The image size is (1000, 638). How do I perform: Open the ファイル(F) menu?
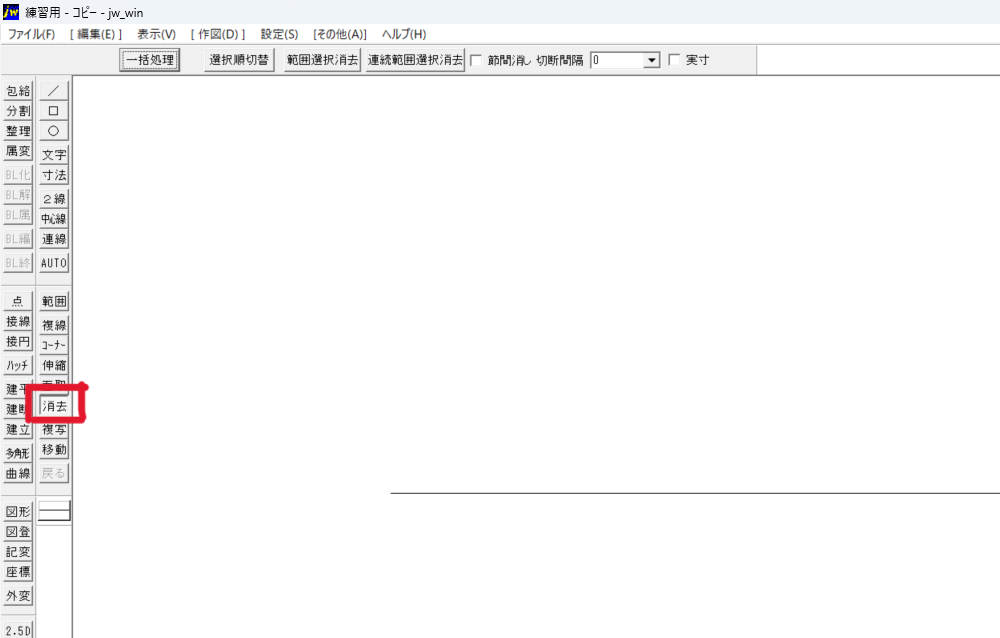click(x=31, y=34)
